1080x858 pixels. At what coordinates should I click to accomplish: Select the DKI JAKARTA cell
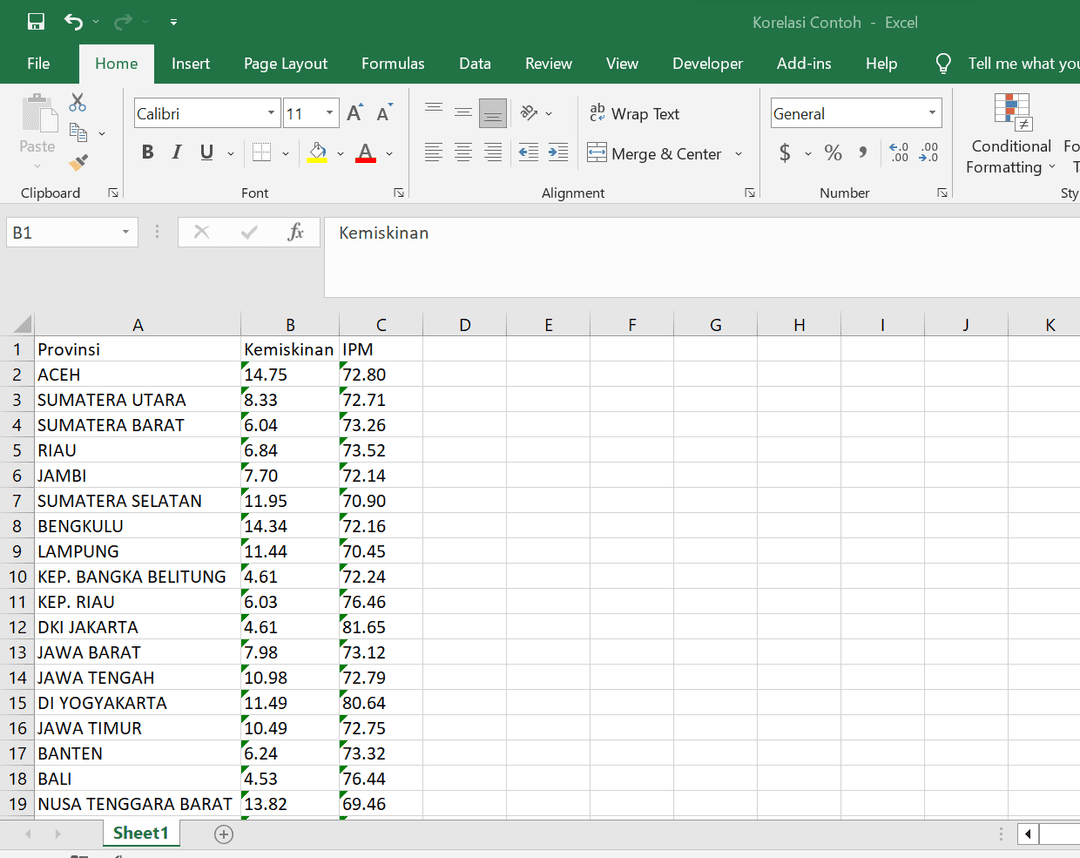pos(138,627)
